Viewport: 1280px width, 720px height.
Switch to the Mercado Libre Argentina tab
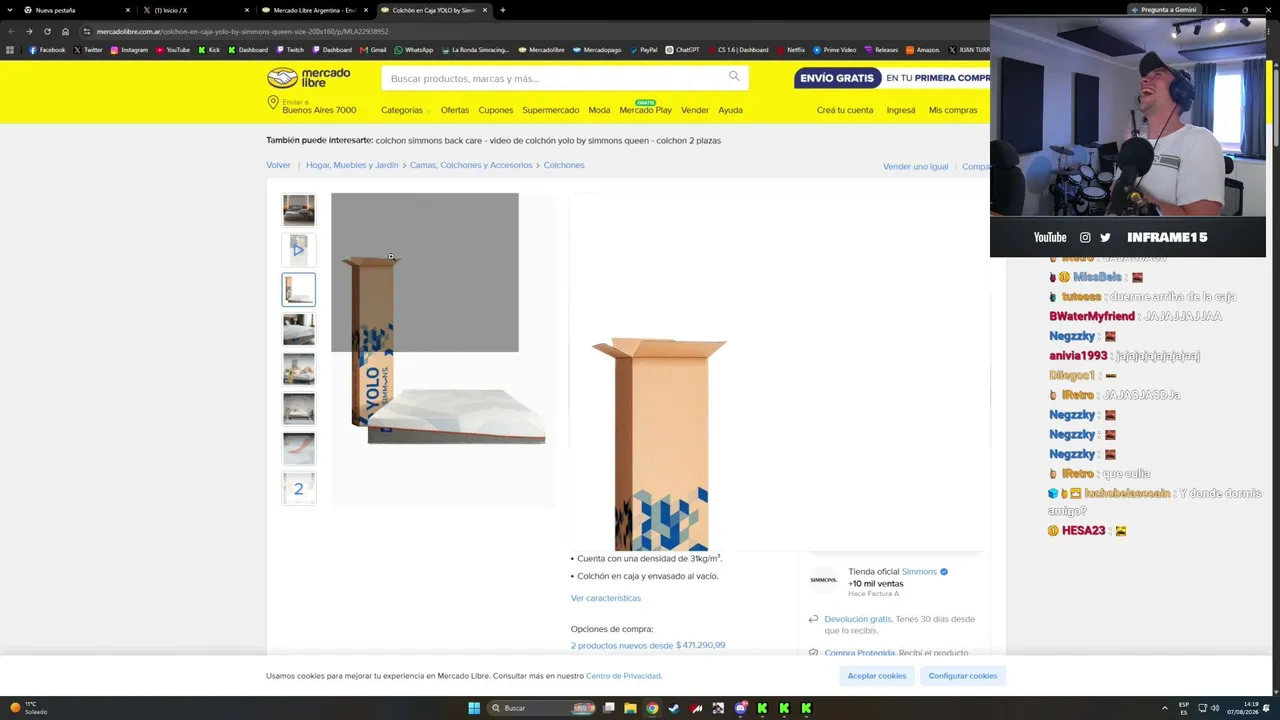click(x=313, y=10)
